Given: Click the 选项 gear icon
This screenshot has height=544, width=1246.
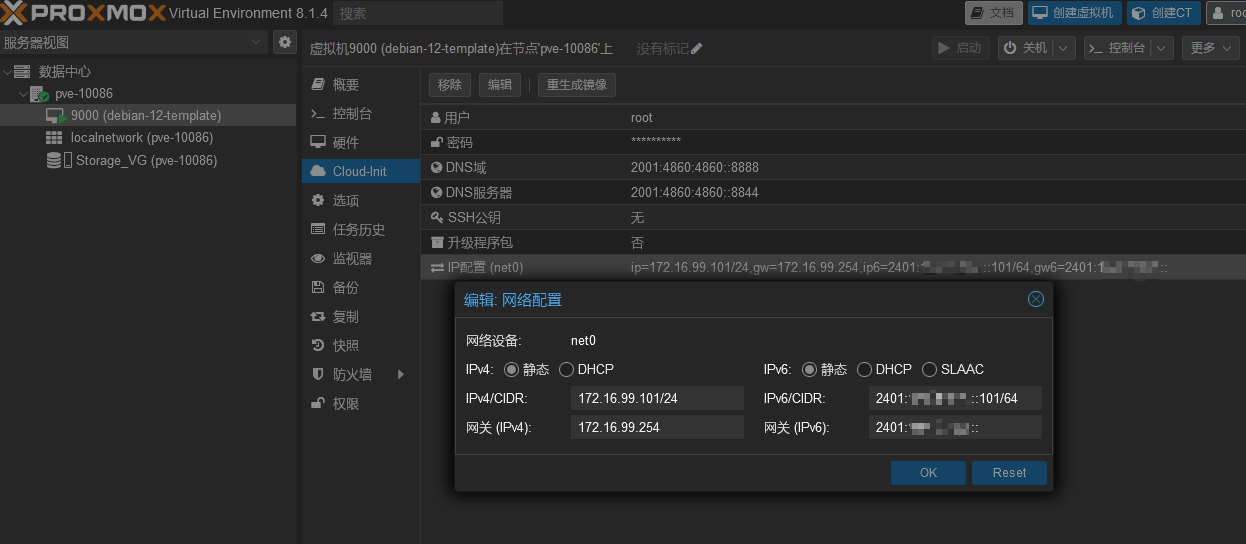Looking at the screenshot, I should pyautogui.click(x=318, y=200).
